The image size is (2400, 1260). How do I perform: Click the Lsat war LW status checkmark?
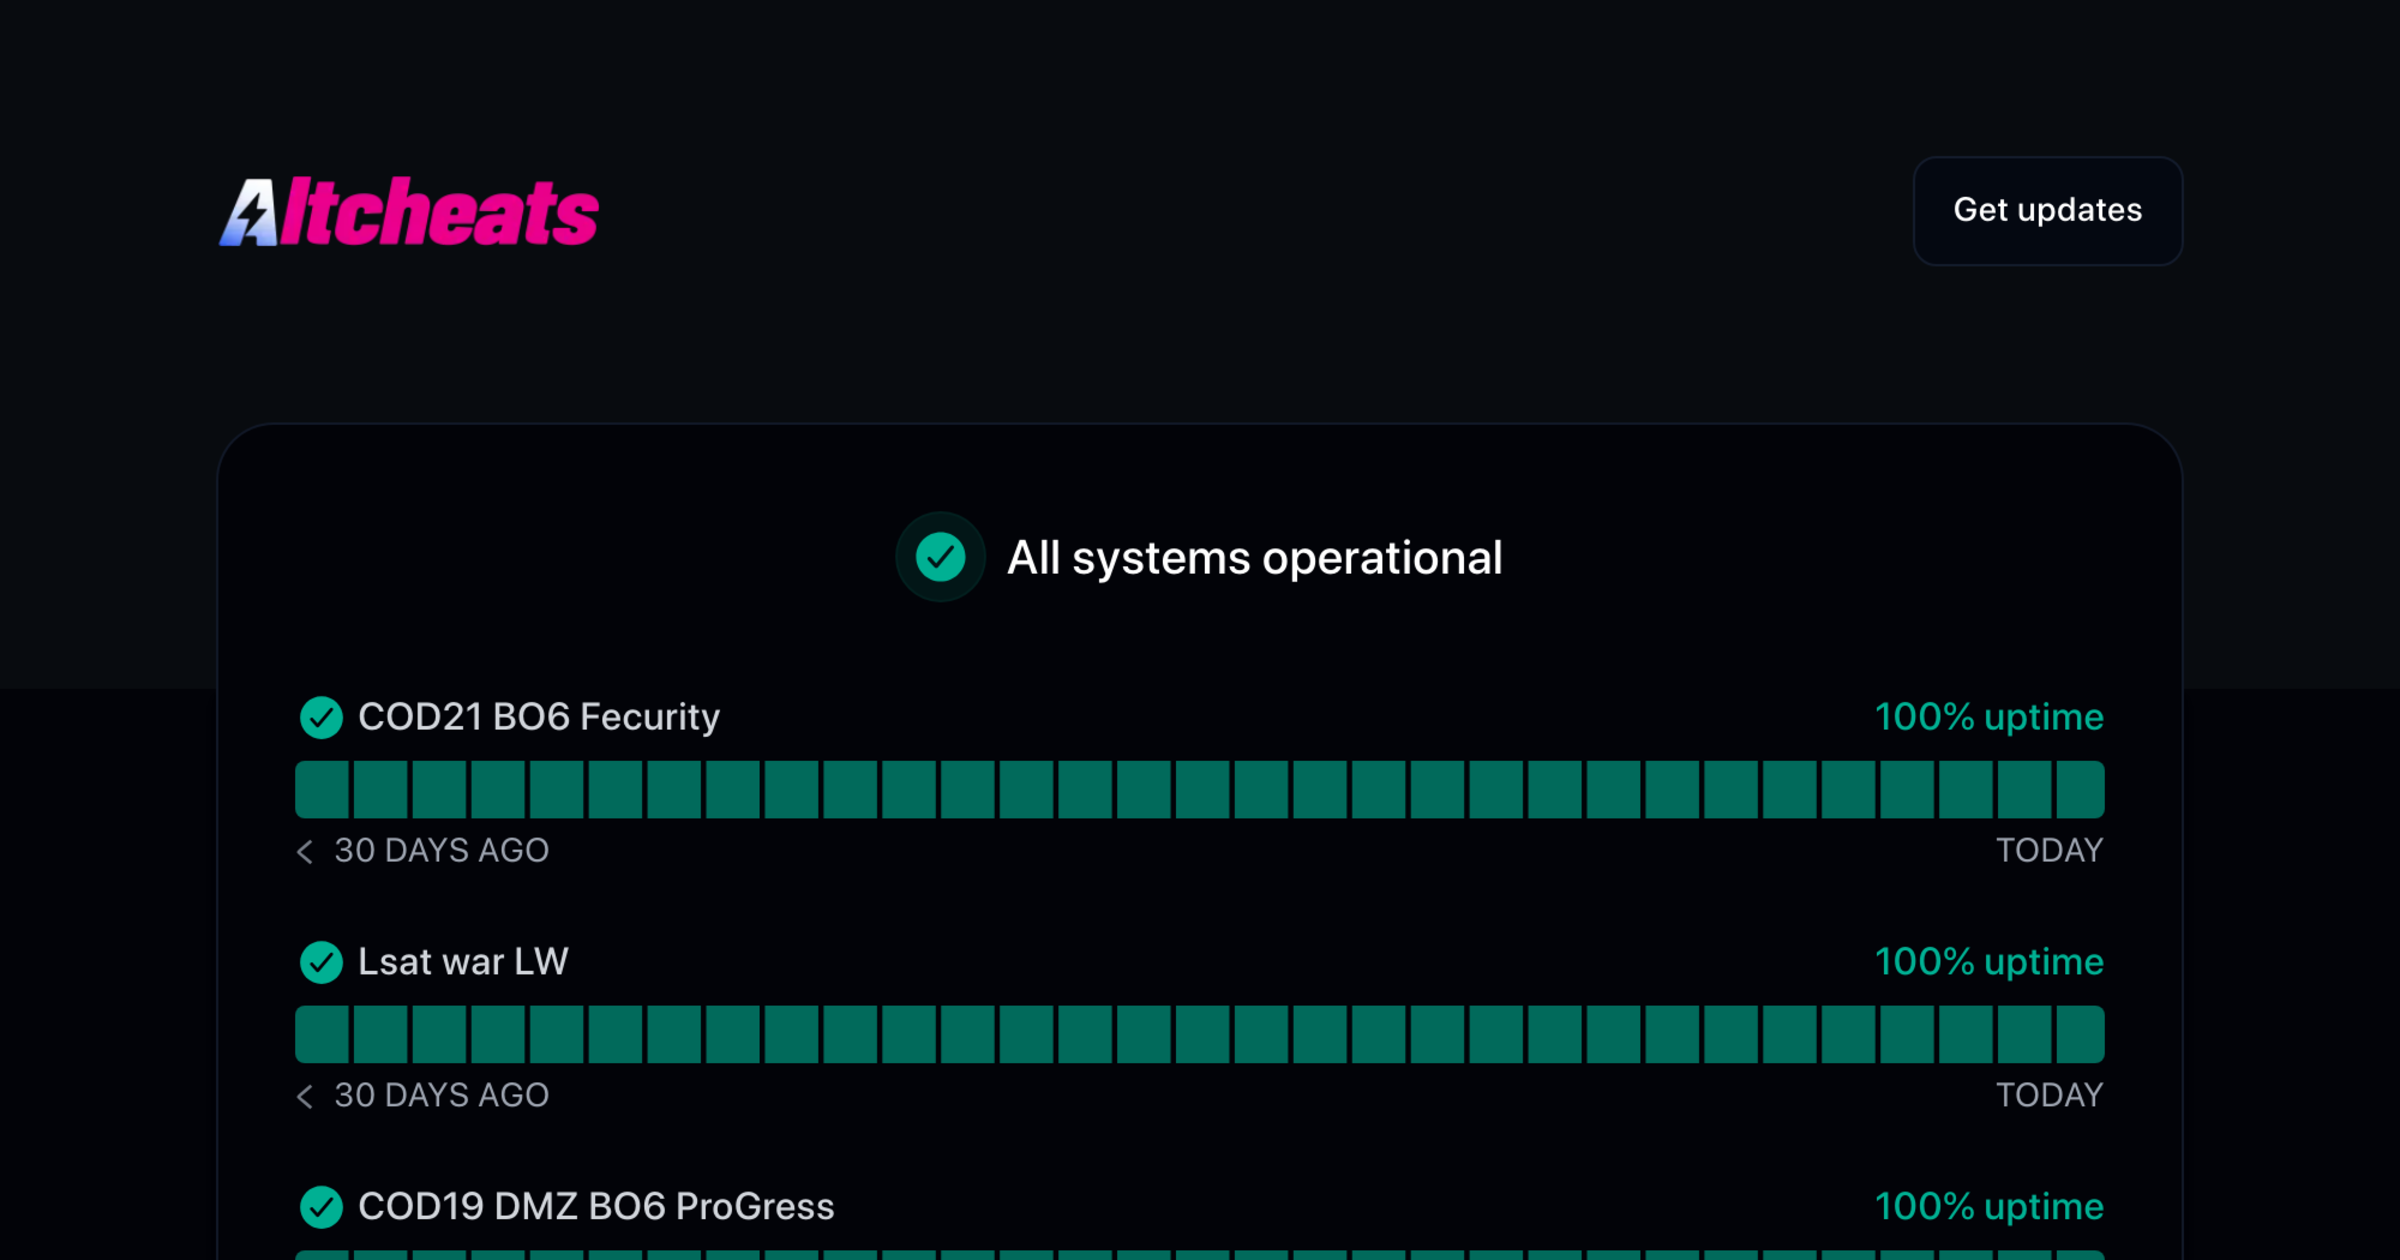point(321,962)
